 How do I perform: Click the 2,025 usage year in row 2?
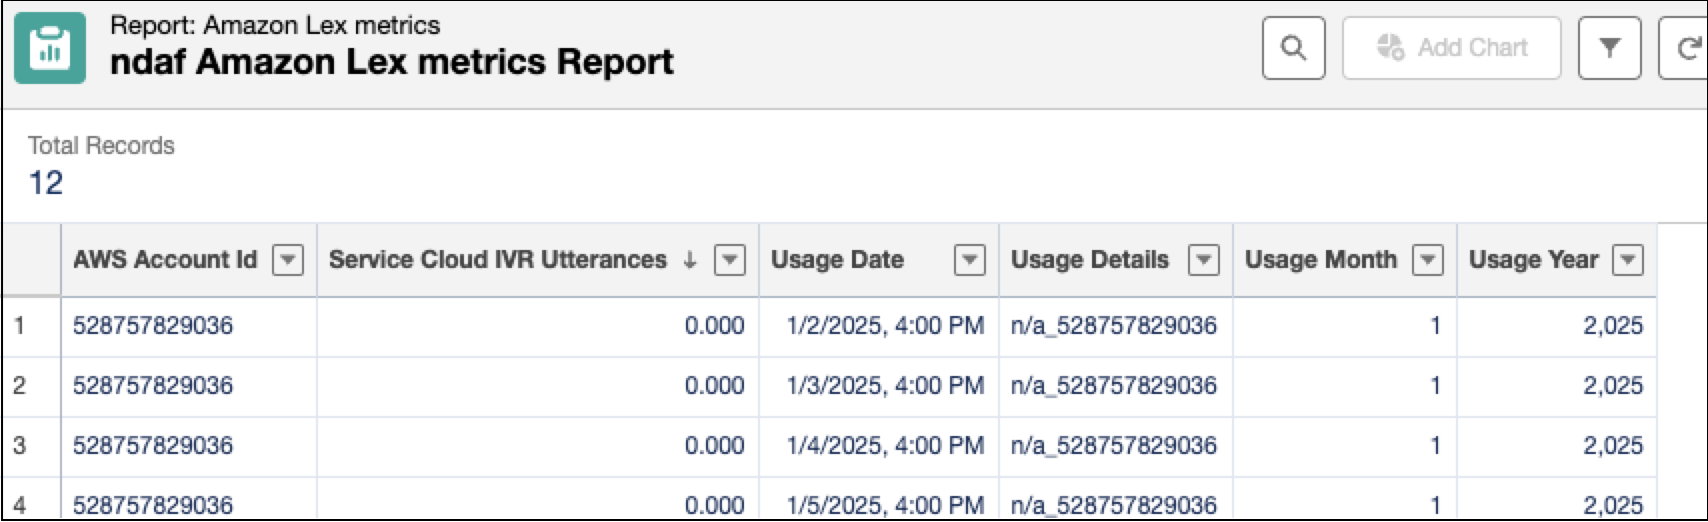click(x=1613, y=386)
